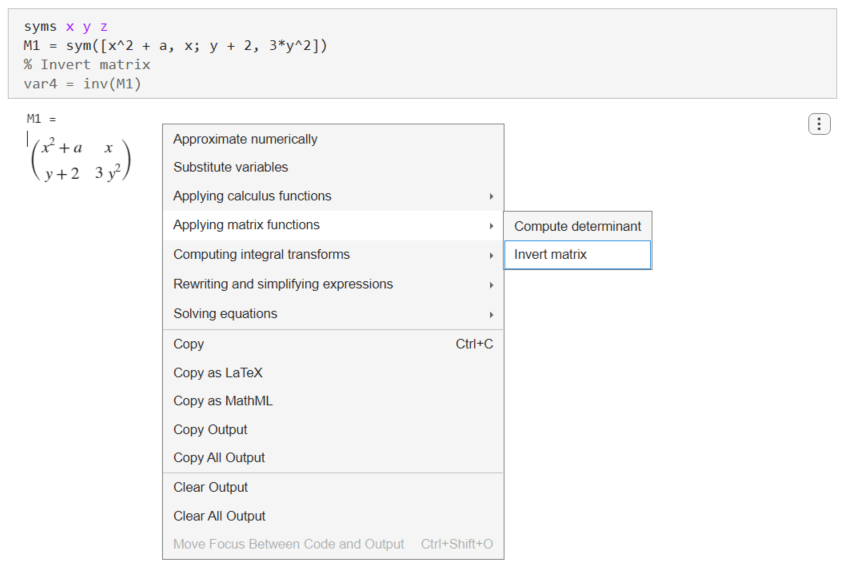The width and height of the screenshot is (847, 569).
Task: Pick Copy as MathML option
Action: click(x=222, y=401)
